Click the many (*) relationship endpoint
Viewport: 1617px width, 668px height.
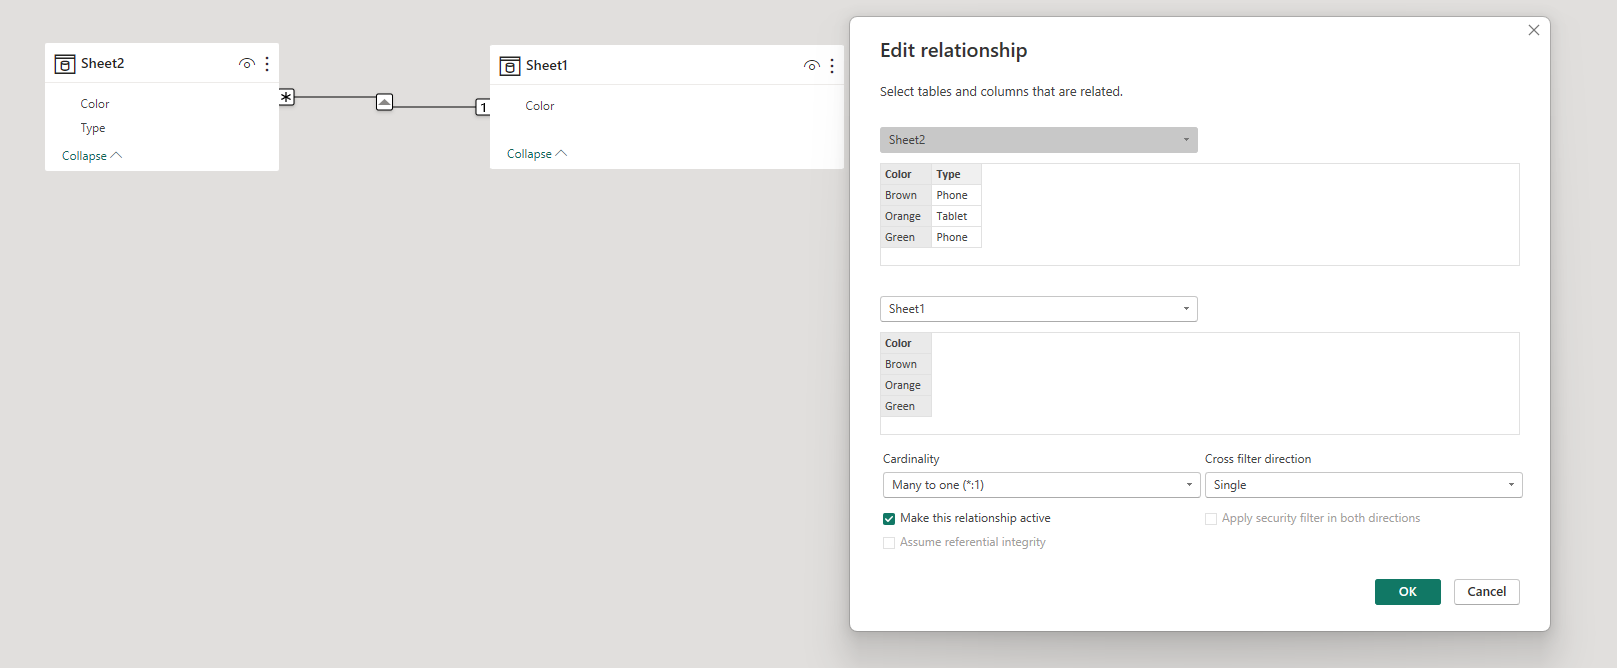coord(286,97)
